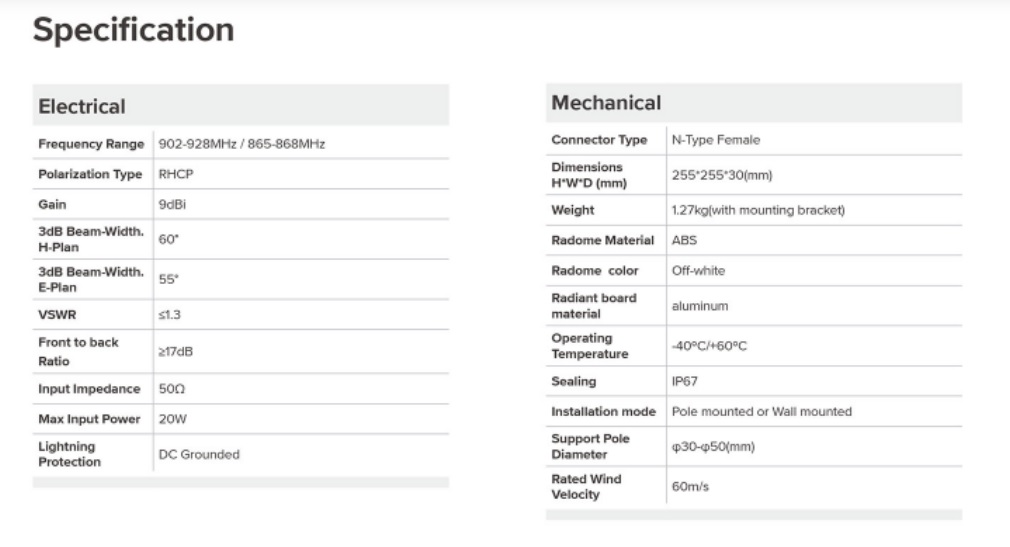This screenshot has width=1010, height=547.
Task: Select the Electrical table header
Action: click(82, 106)
